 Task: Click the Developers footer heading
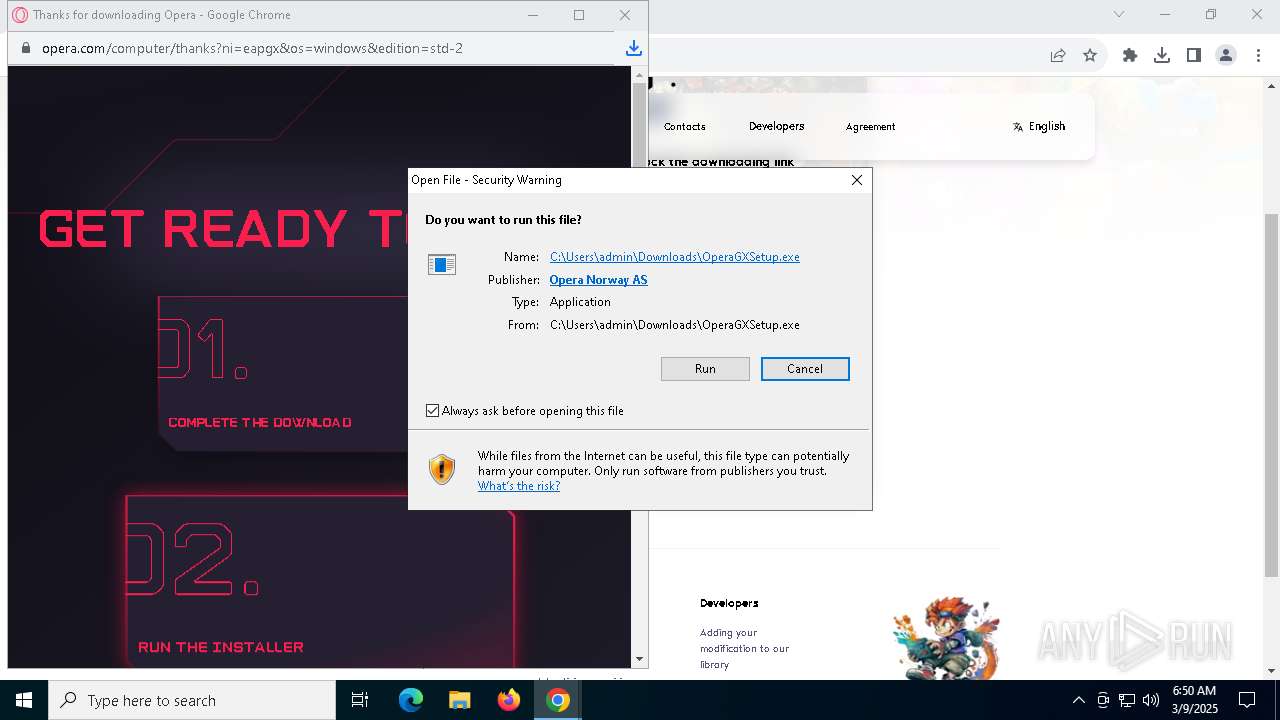point(729,603)
